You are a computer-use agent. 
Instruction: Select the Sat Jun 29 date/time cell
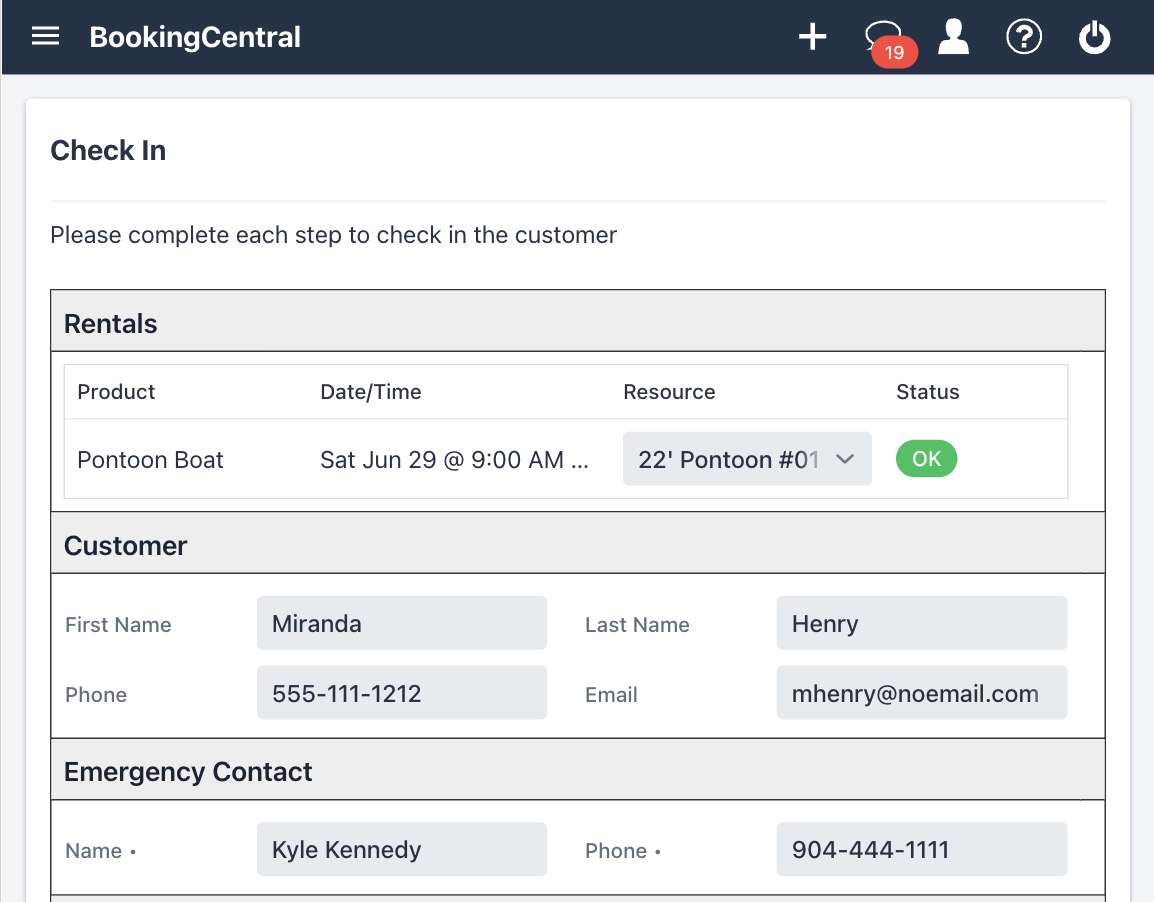click(x=454, y=460)
